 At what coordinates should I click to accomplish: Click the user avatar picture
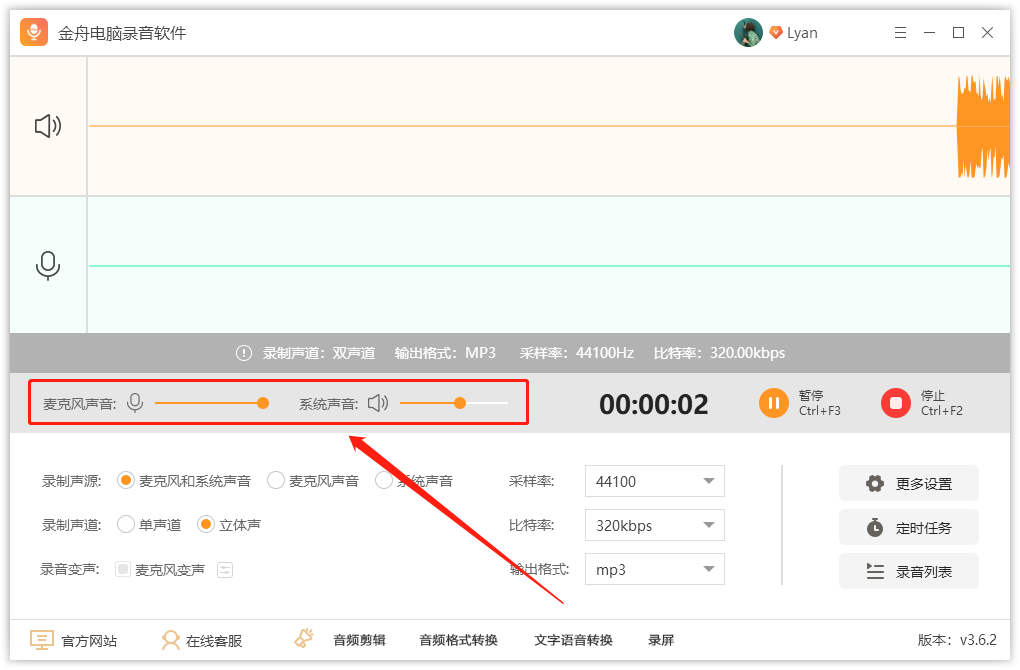[748, 33]
